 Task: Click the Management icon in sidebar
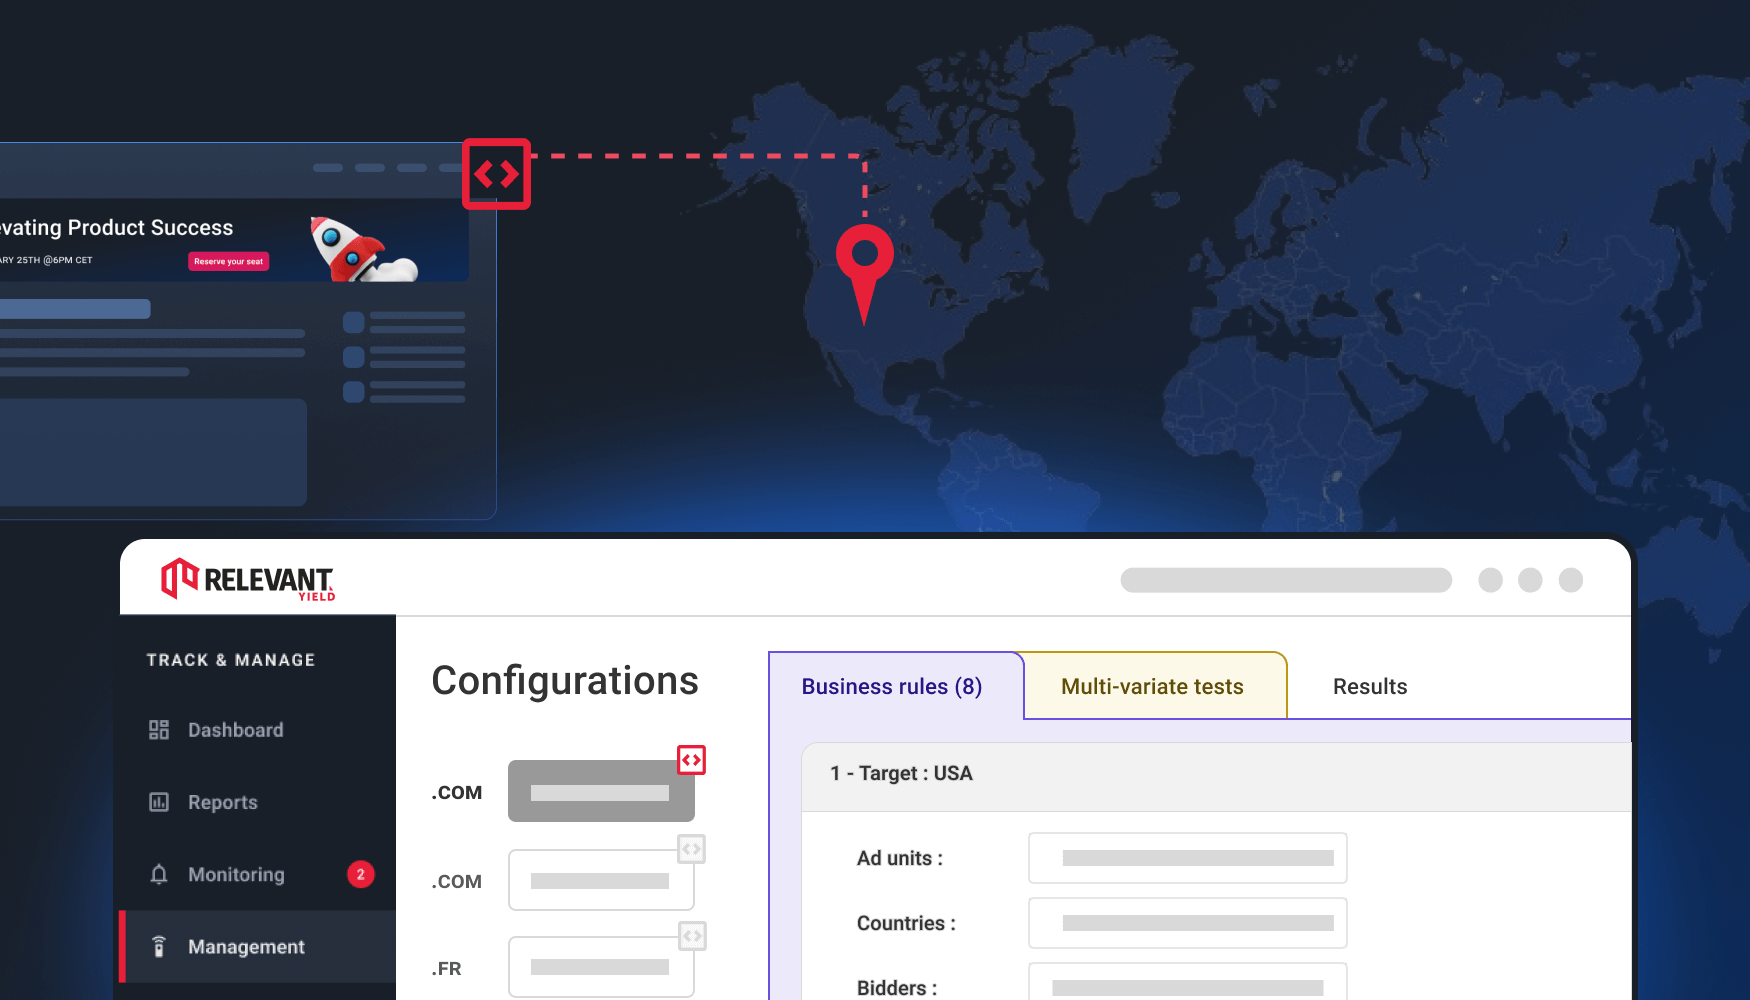tap(159, 946)
